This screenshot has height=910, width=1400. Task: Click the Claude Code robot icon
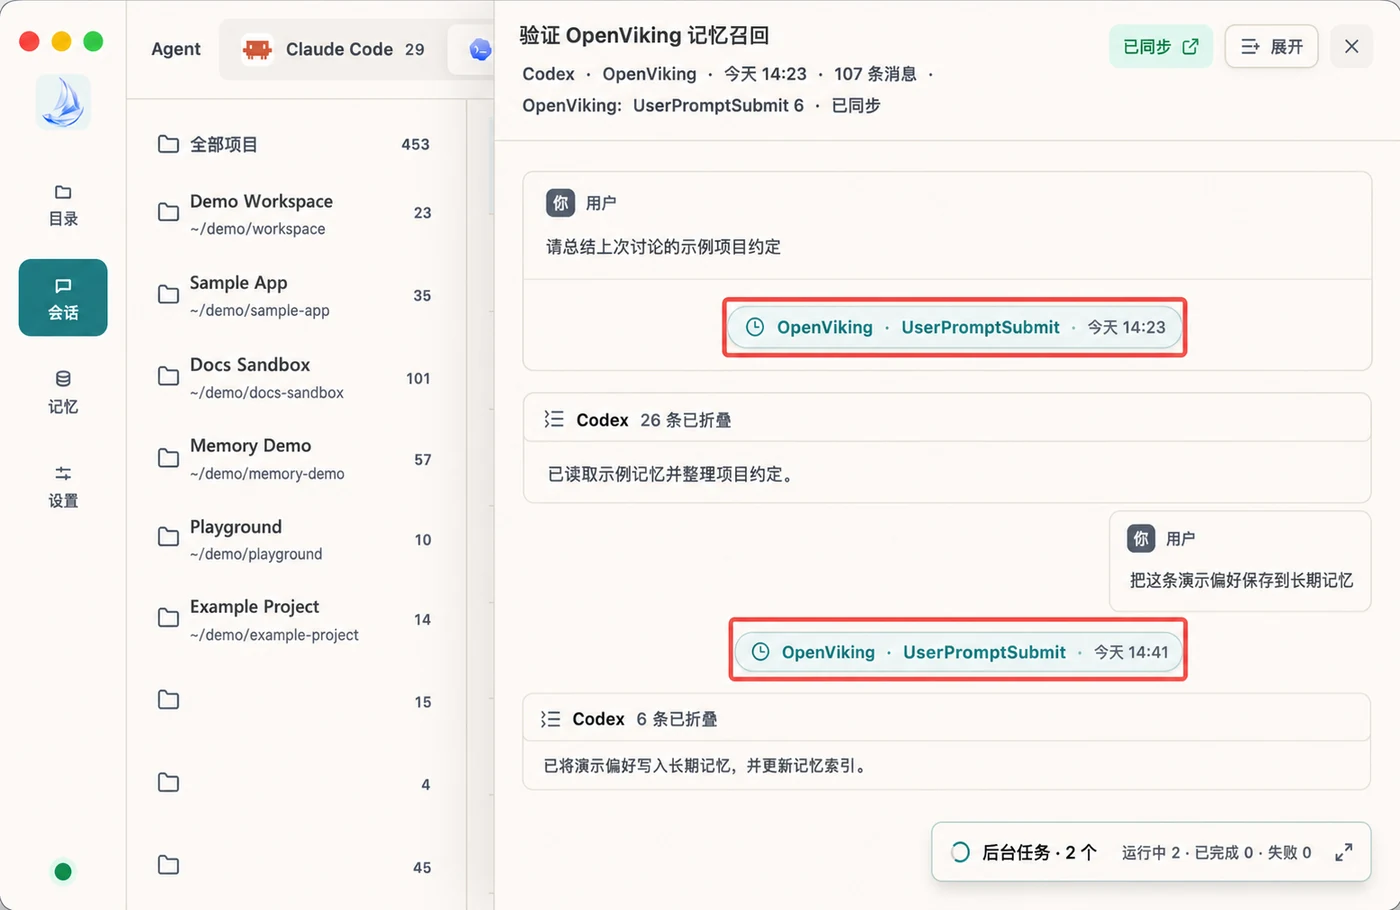coord(258,49)
